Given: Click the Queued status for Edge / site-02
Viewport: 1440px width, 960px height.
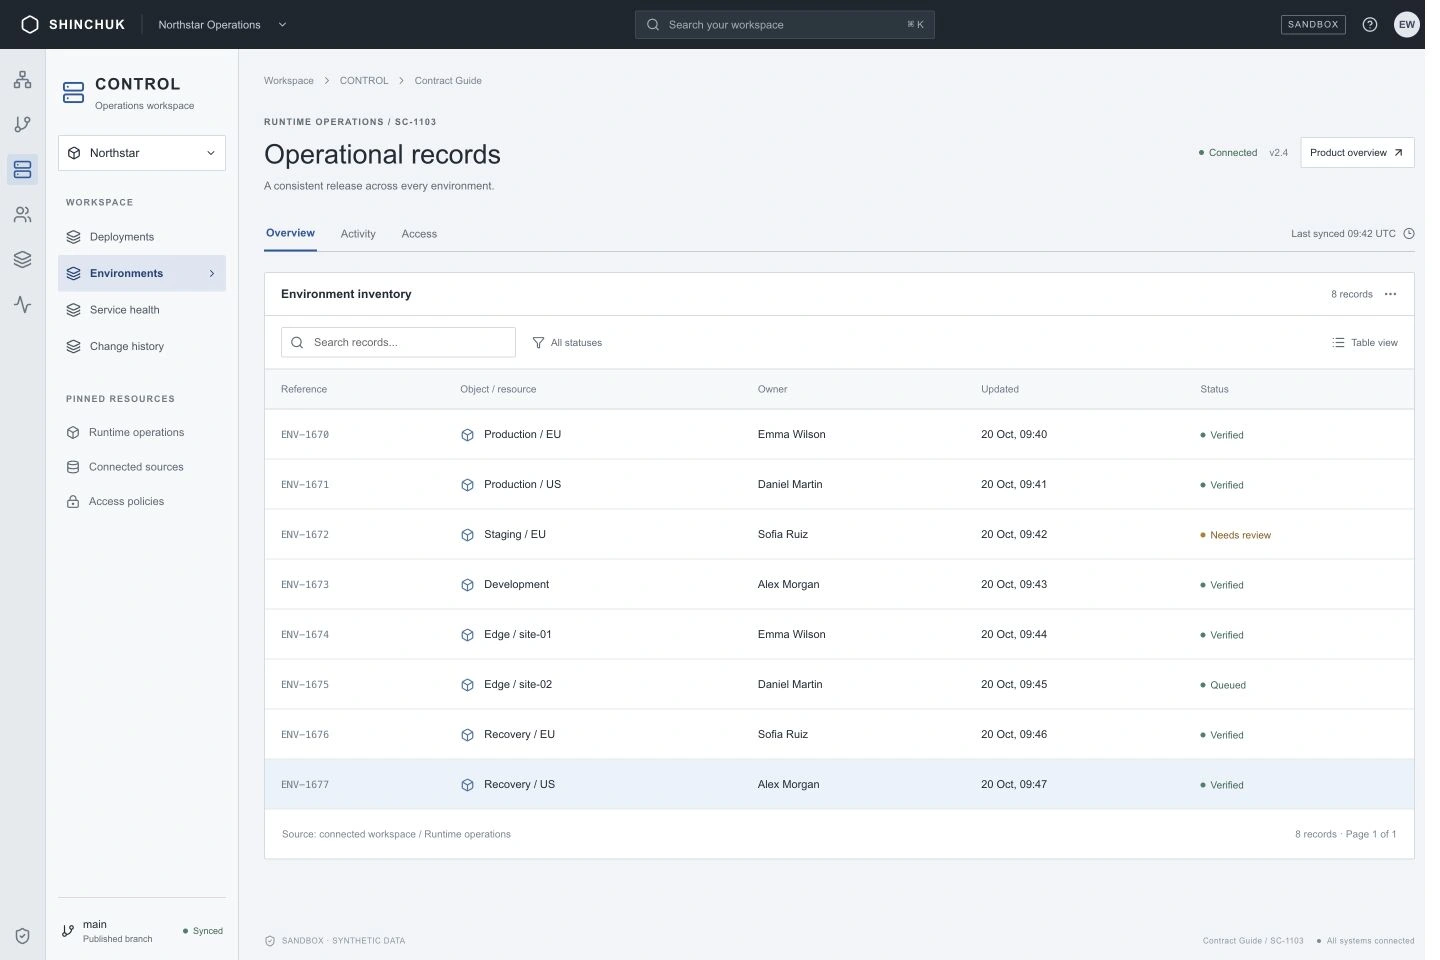Looking at the screenshot, I should tap(1223, 685).
